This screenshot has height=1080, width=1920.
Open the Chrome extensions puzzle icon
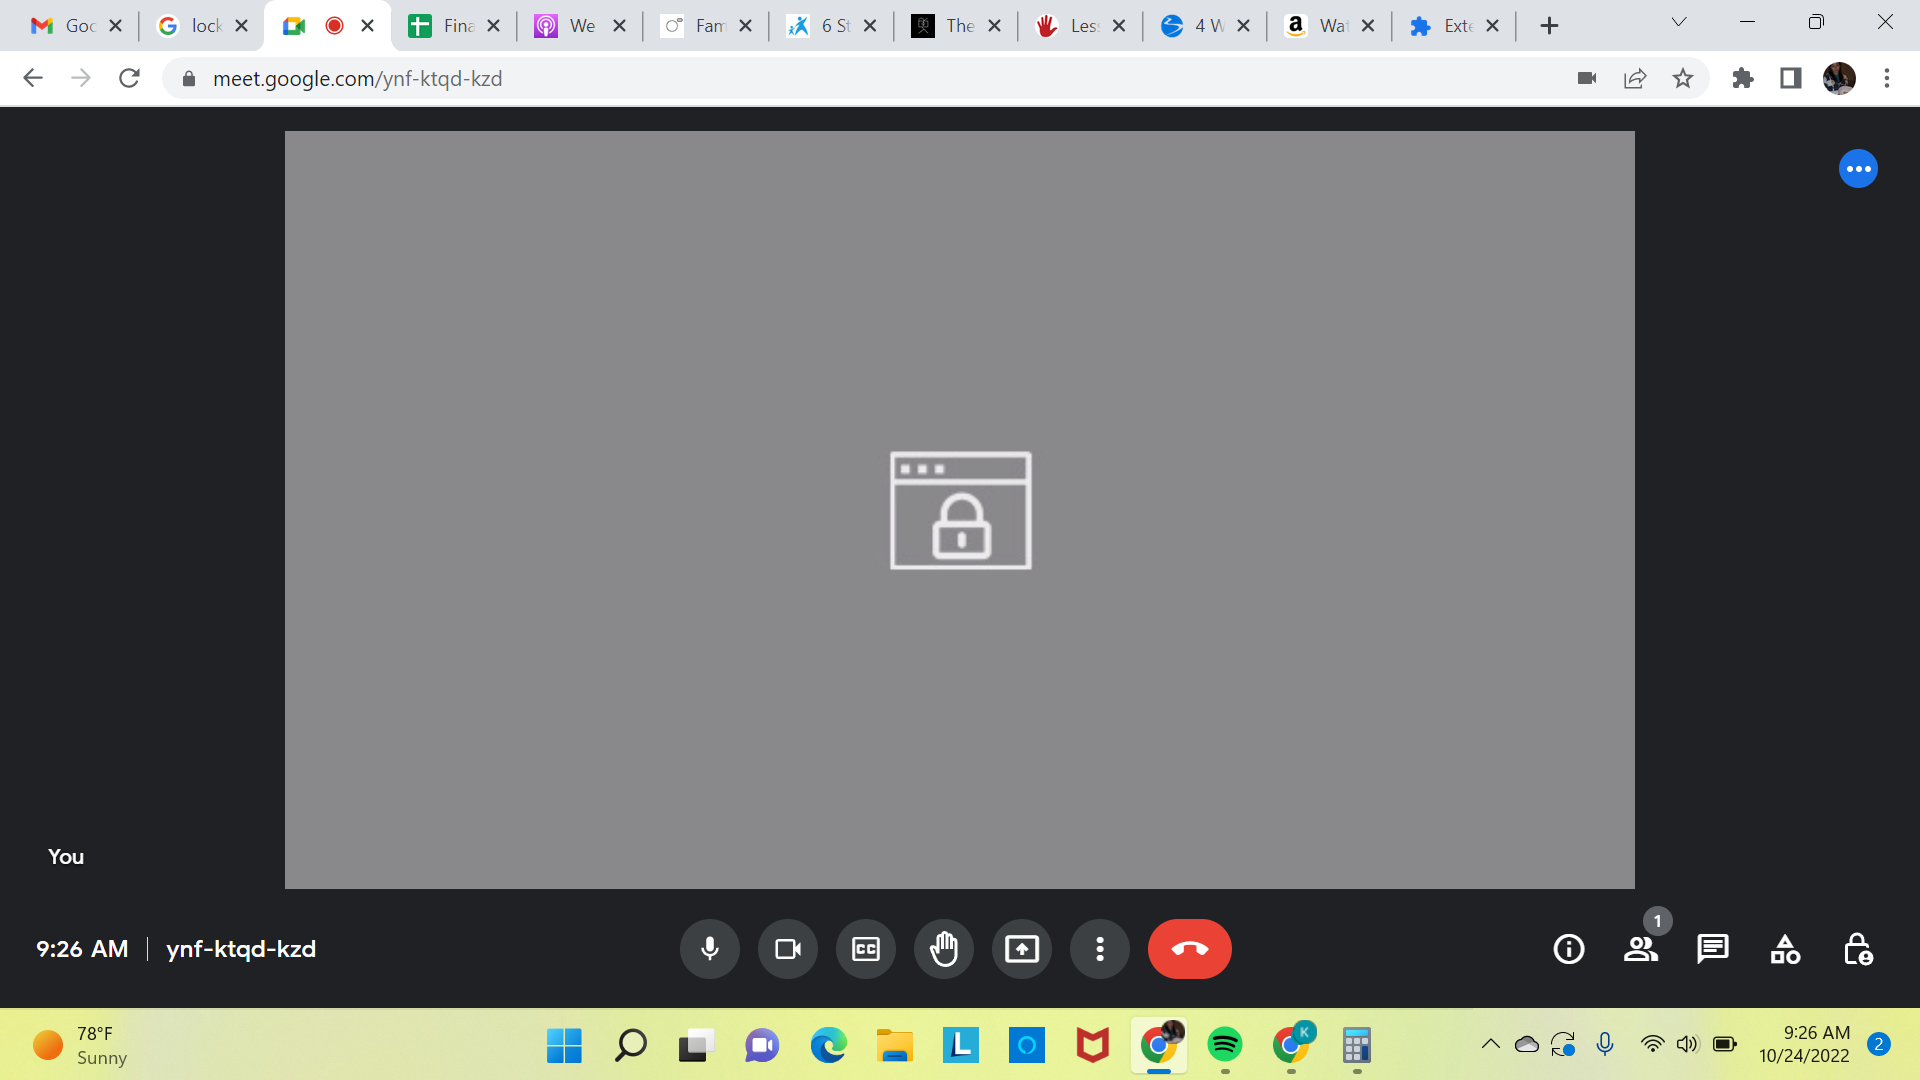click(x=1742, y=79)
